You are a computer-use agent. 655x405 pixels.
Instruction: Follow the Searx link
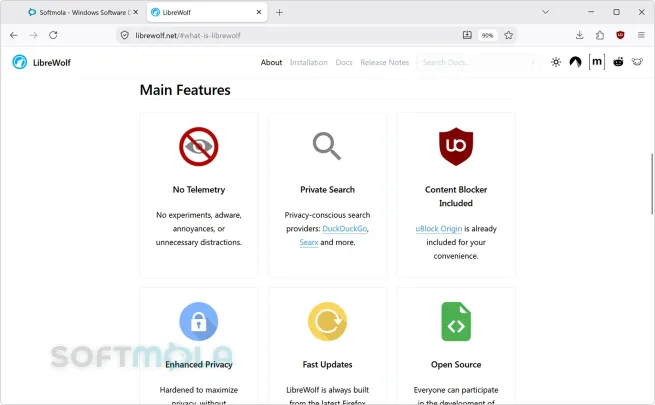coord(309,242)
